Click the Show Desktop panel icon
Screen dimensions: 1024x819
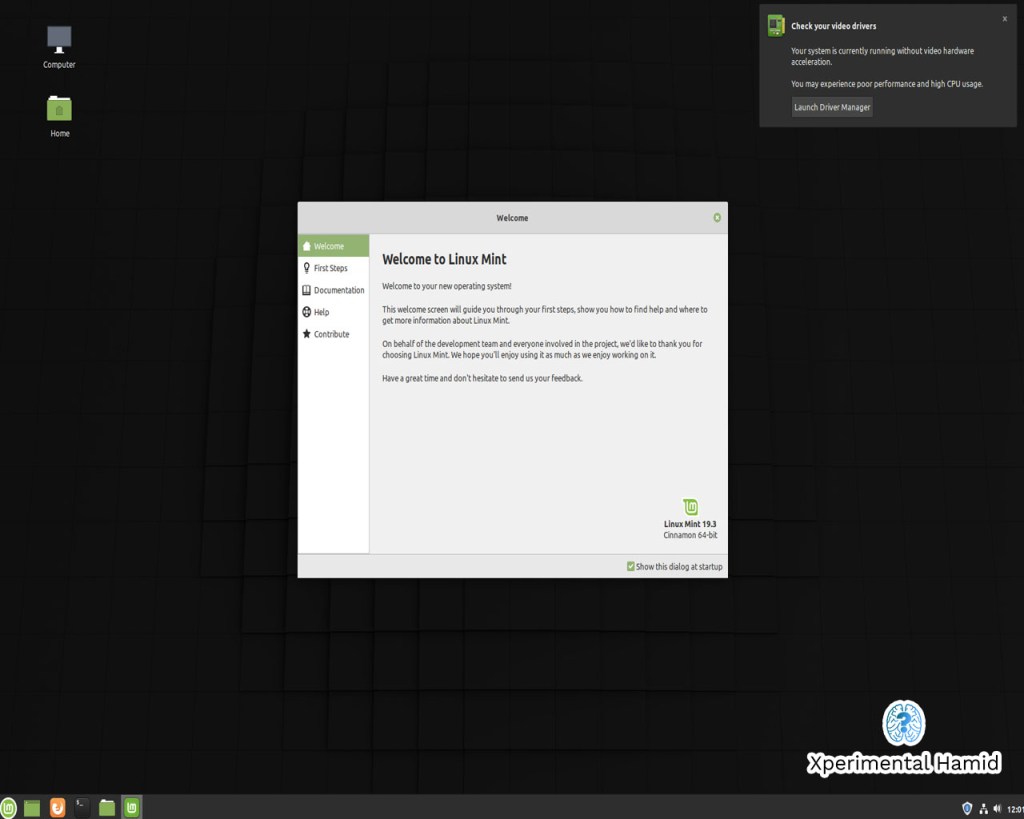[32, 808]
